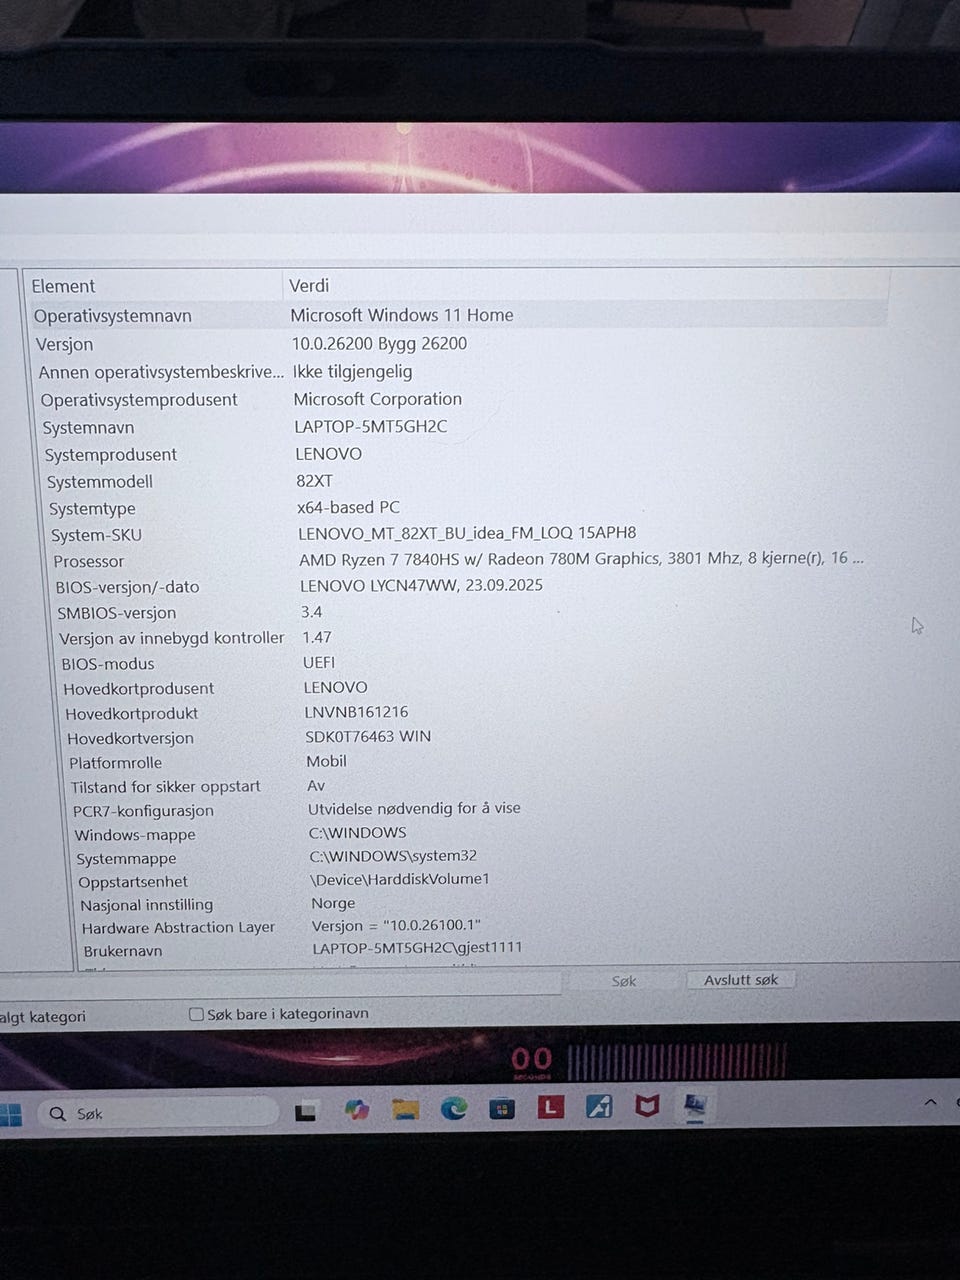Select the Hardware Abstraction Layer row
Screen dimensions: 960x1280
[x=484, y=927]
